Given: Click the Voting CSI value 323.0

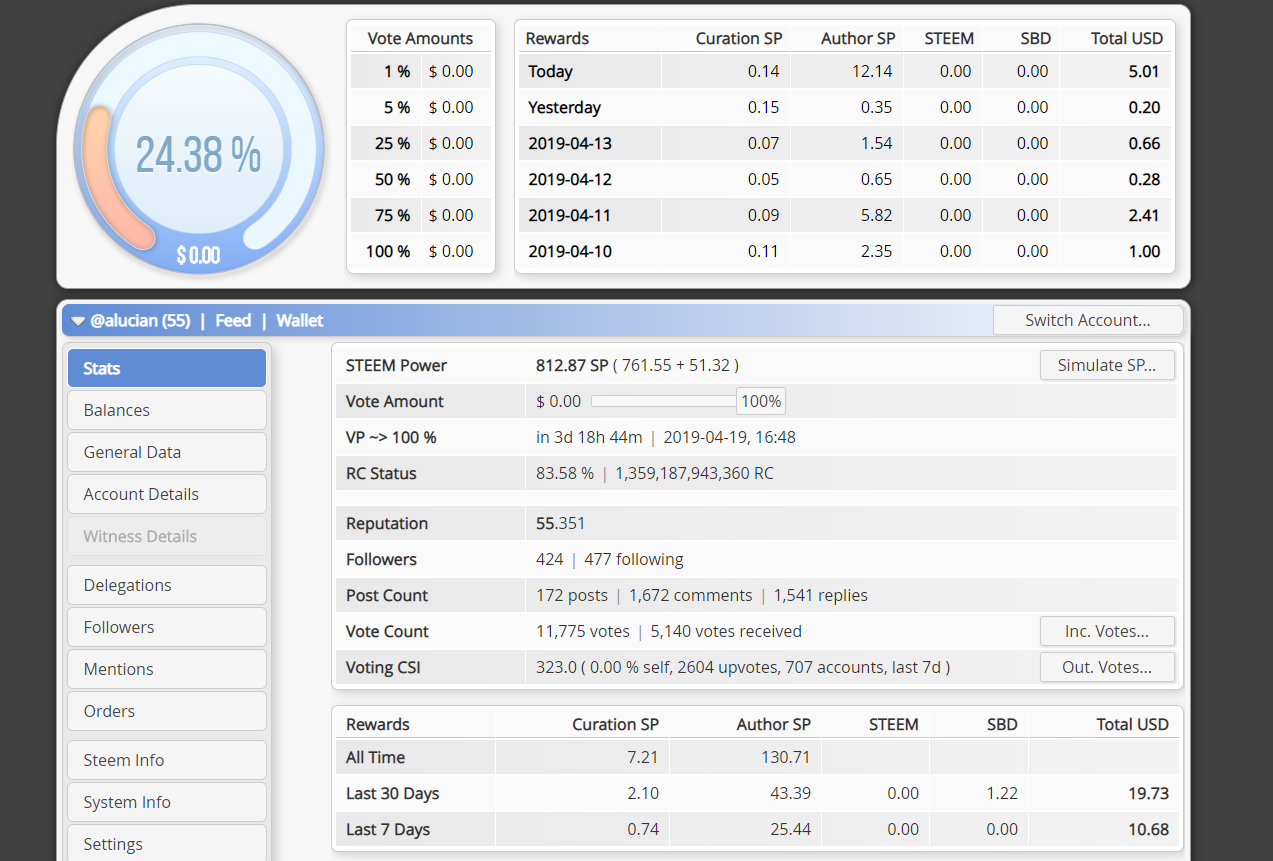Looking at the screenshot, I should click(555, 667).
